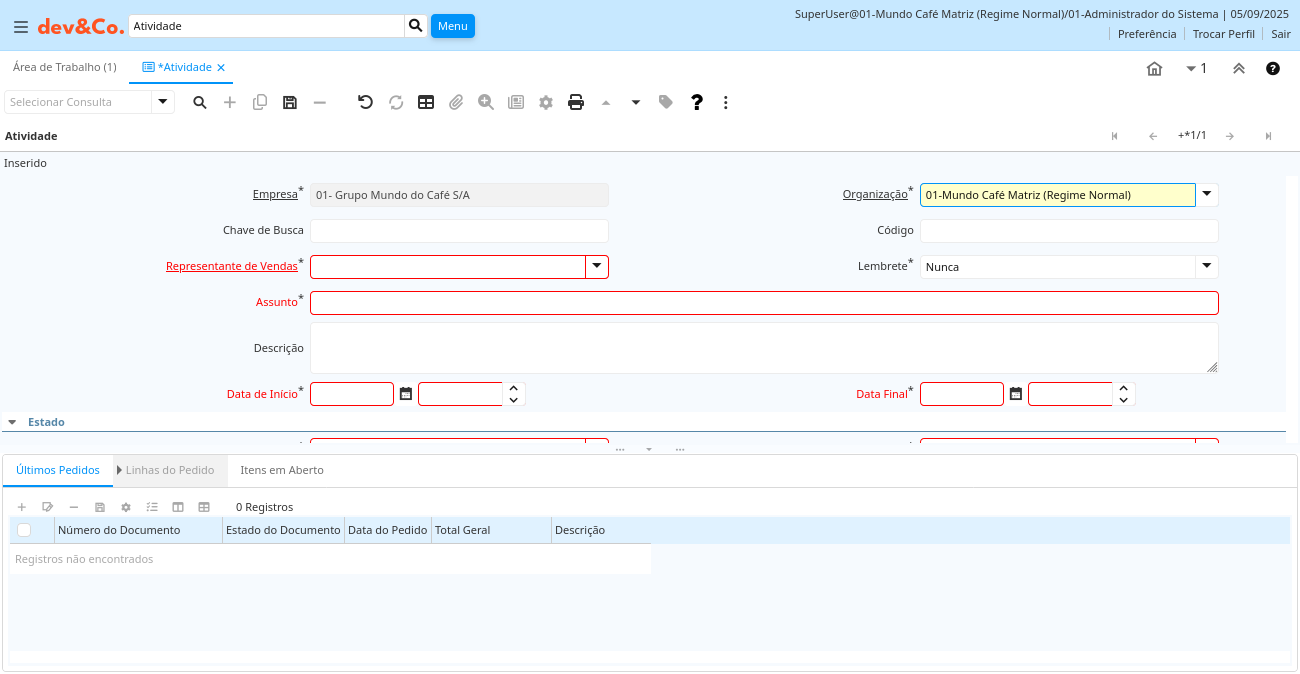Click the blue Menu button
Image resolution: width=1300 pixels, height=674 pixels.
[452, 26]
